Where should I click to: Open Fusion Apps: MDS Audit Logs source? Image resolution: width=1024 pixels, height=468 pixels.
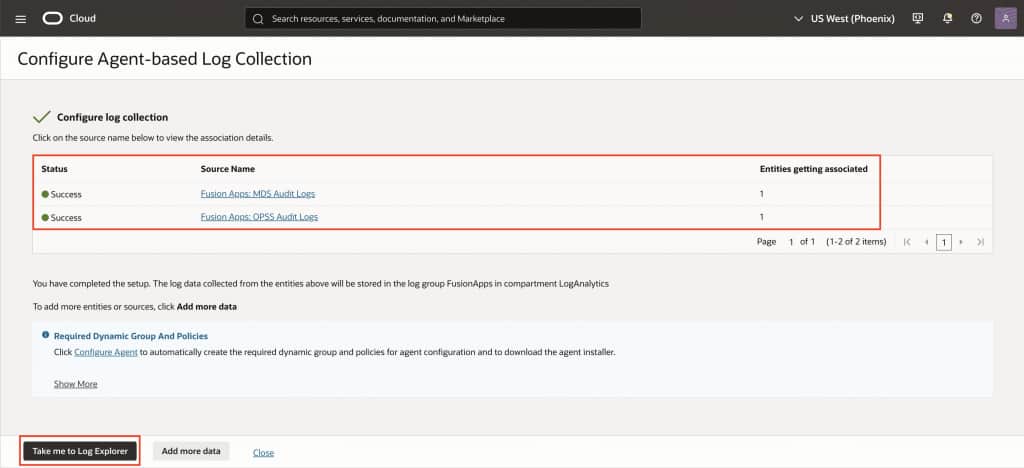click(258, 194)
